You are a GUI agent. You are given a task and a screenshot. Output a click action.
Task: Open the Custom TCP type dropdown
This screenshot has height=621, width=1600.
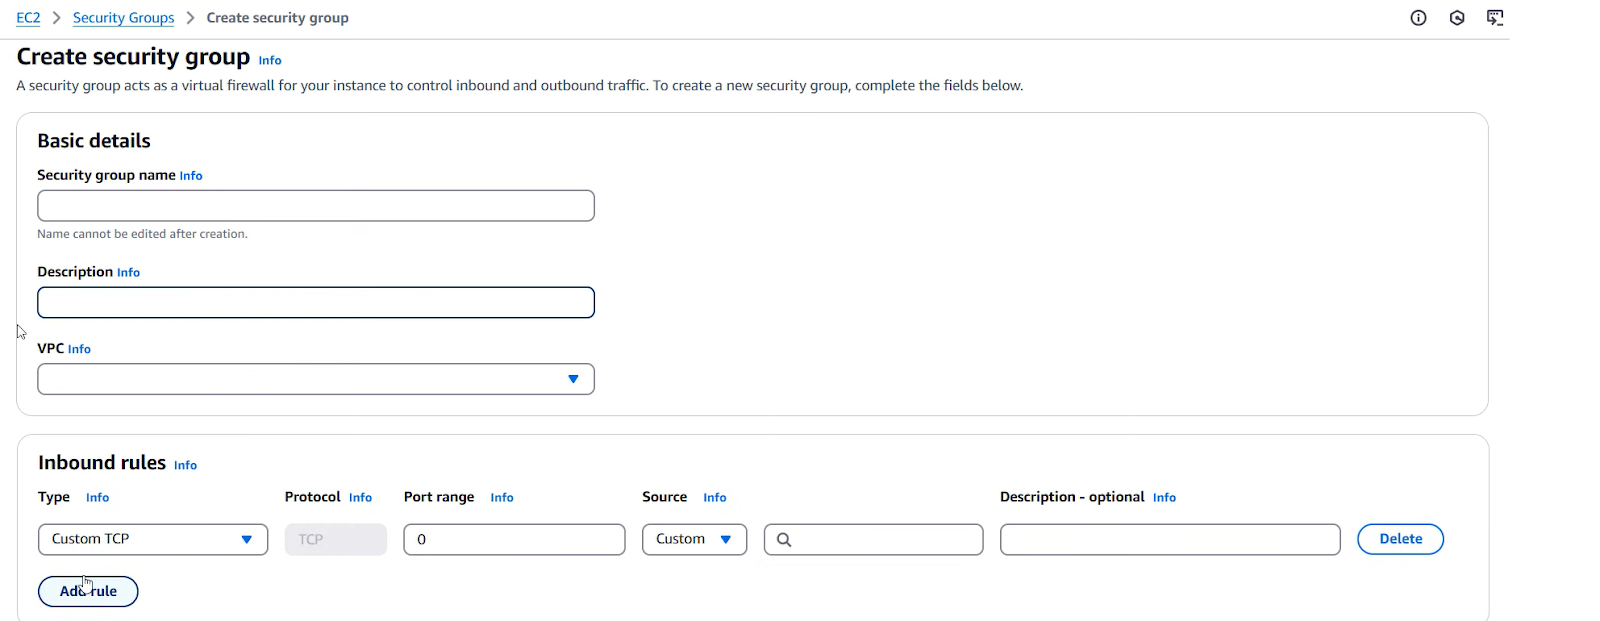tap(153, 540)
